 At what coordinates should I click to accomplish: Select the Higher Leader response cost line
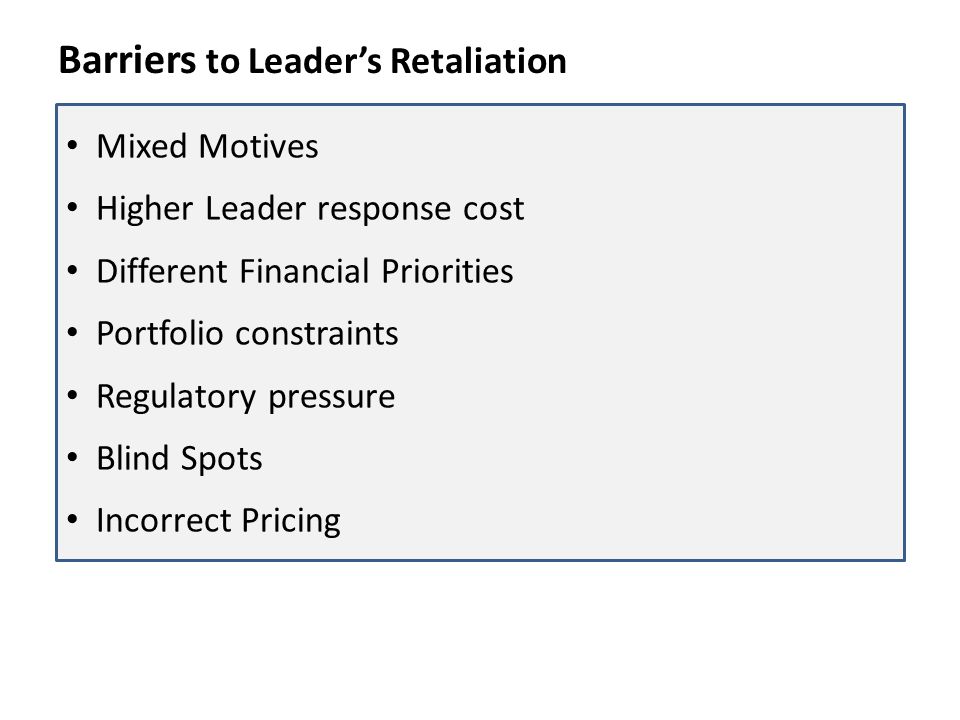310,209
